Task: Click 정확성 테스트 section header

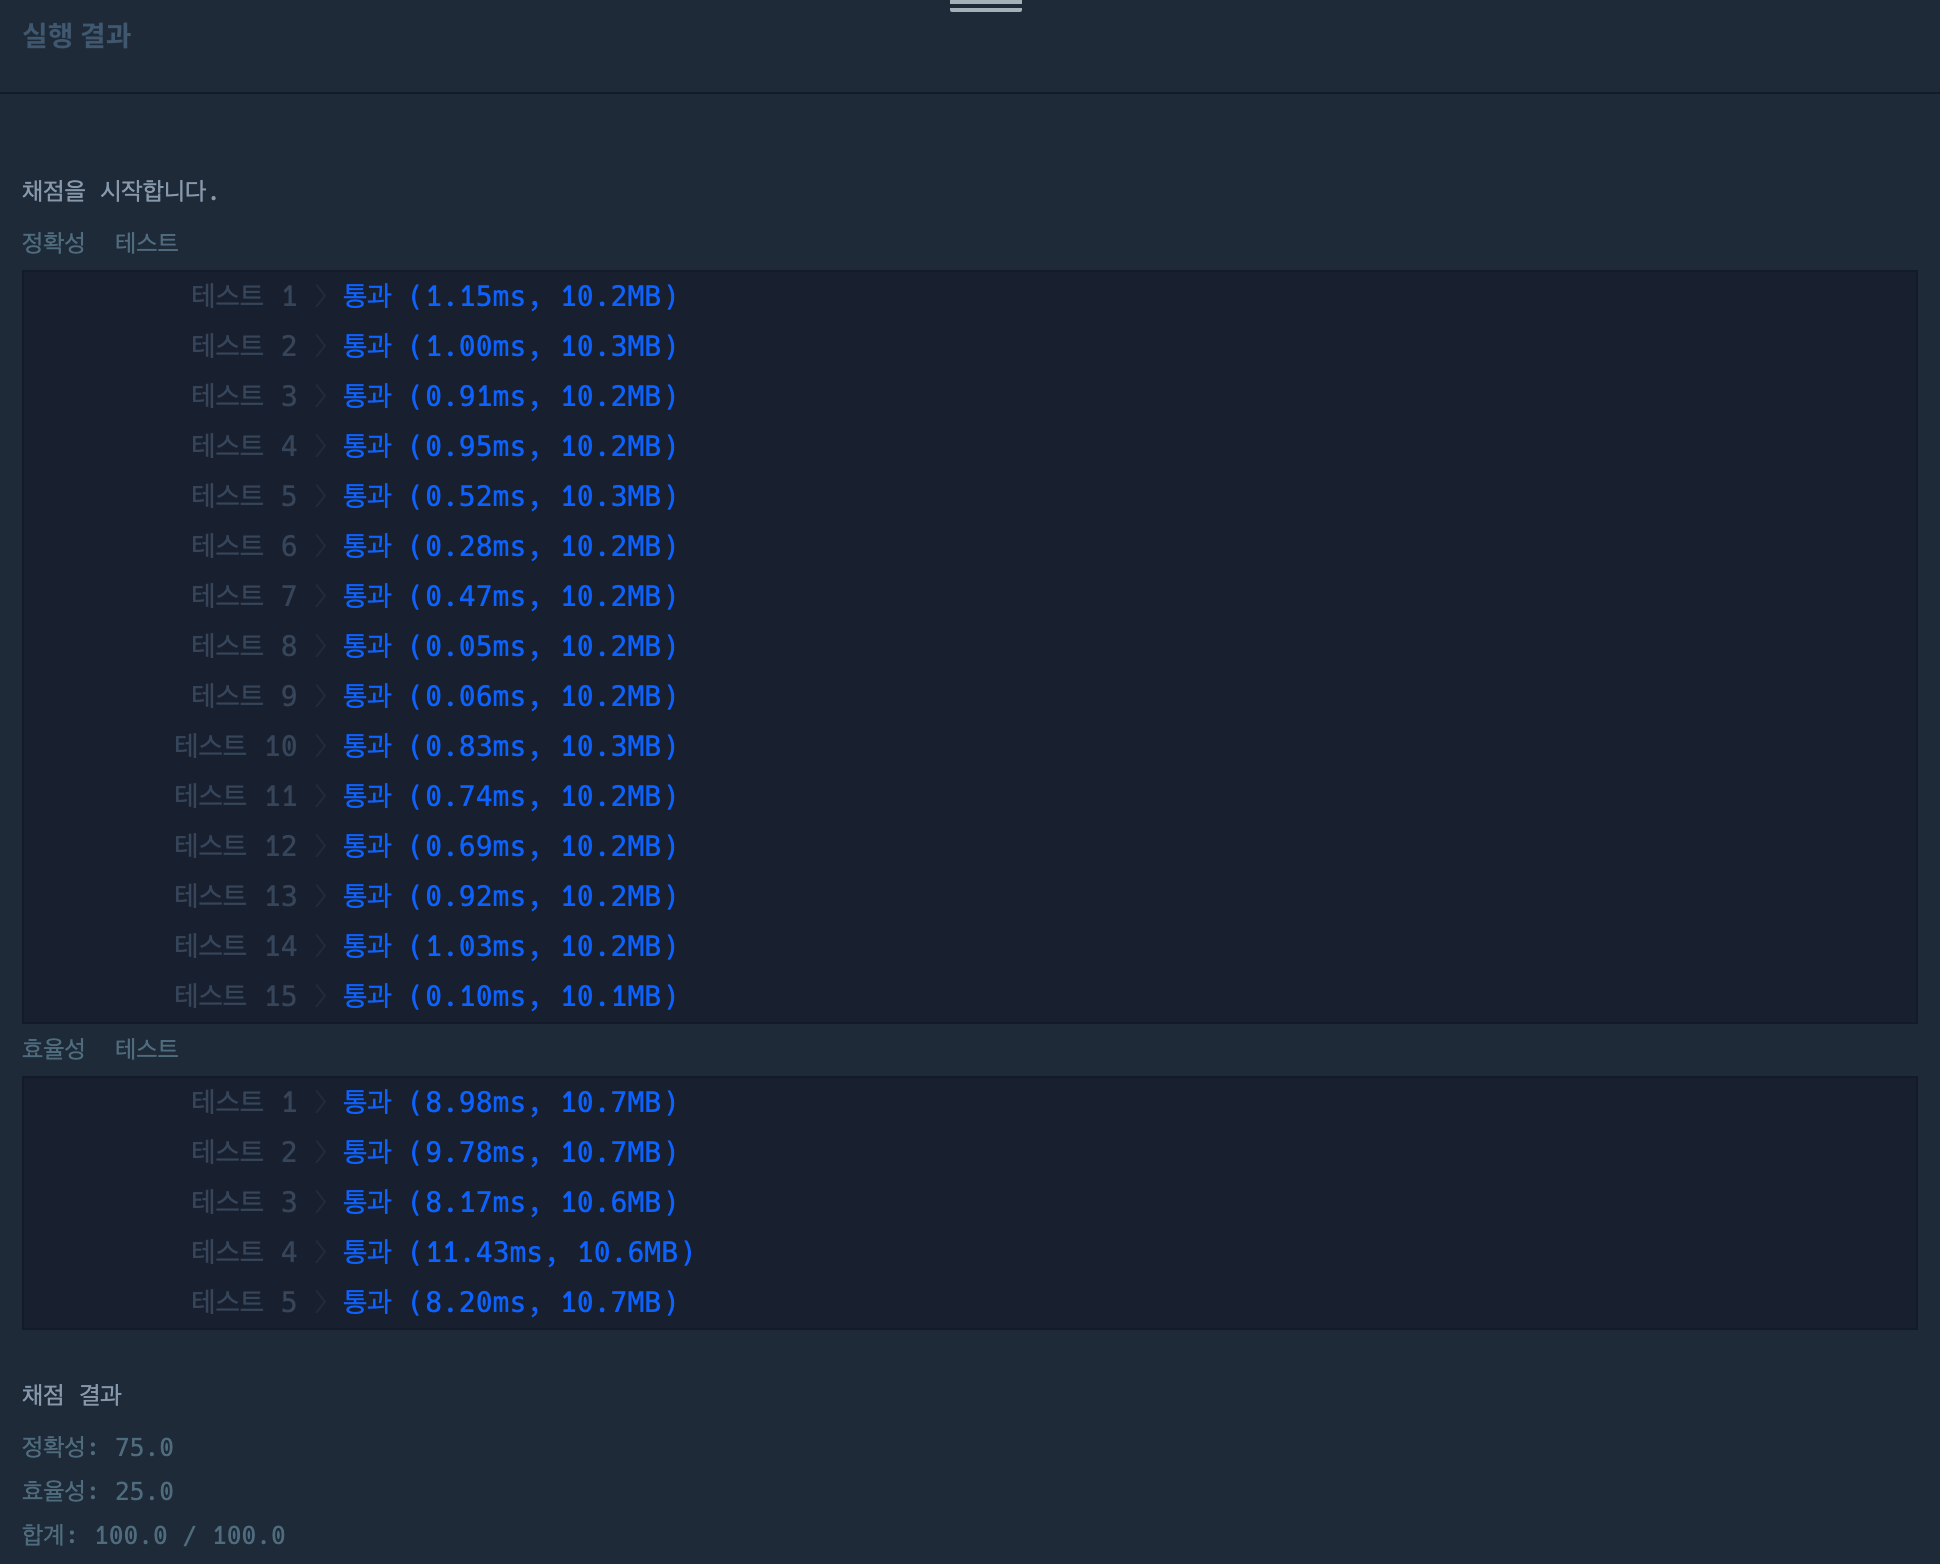Action: (100, 242)
